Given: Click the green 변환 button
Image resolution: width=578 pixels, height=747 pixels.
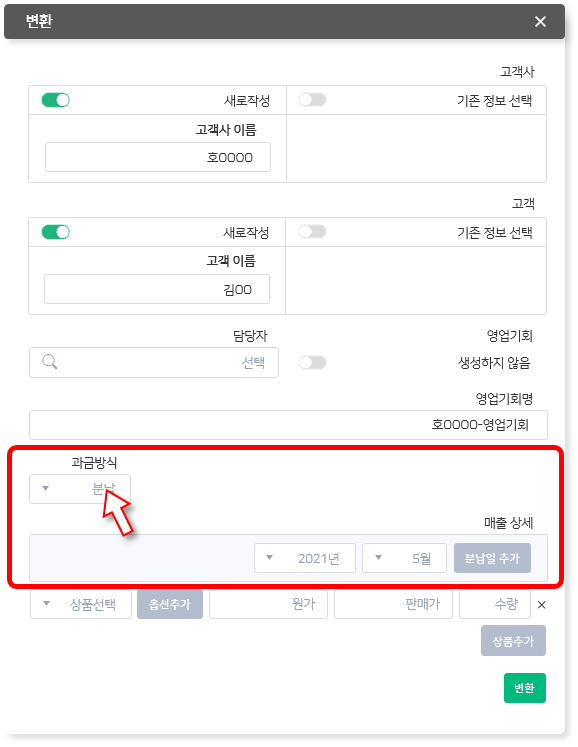Looking at the screenshot, I should 525,687.
